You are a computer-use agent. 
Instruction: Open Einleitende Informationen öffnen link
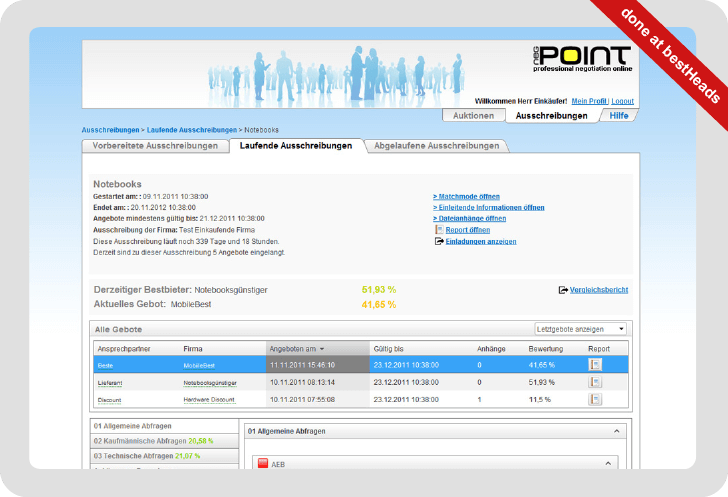tap(489, 208)
